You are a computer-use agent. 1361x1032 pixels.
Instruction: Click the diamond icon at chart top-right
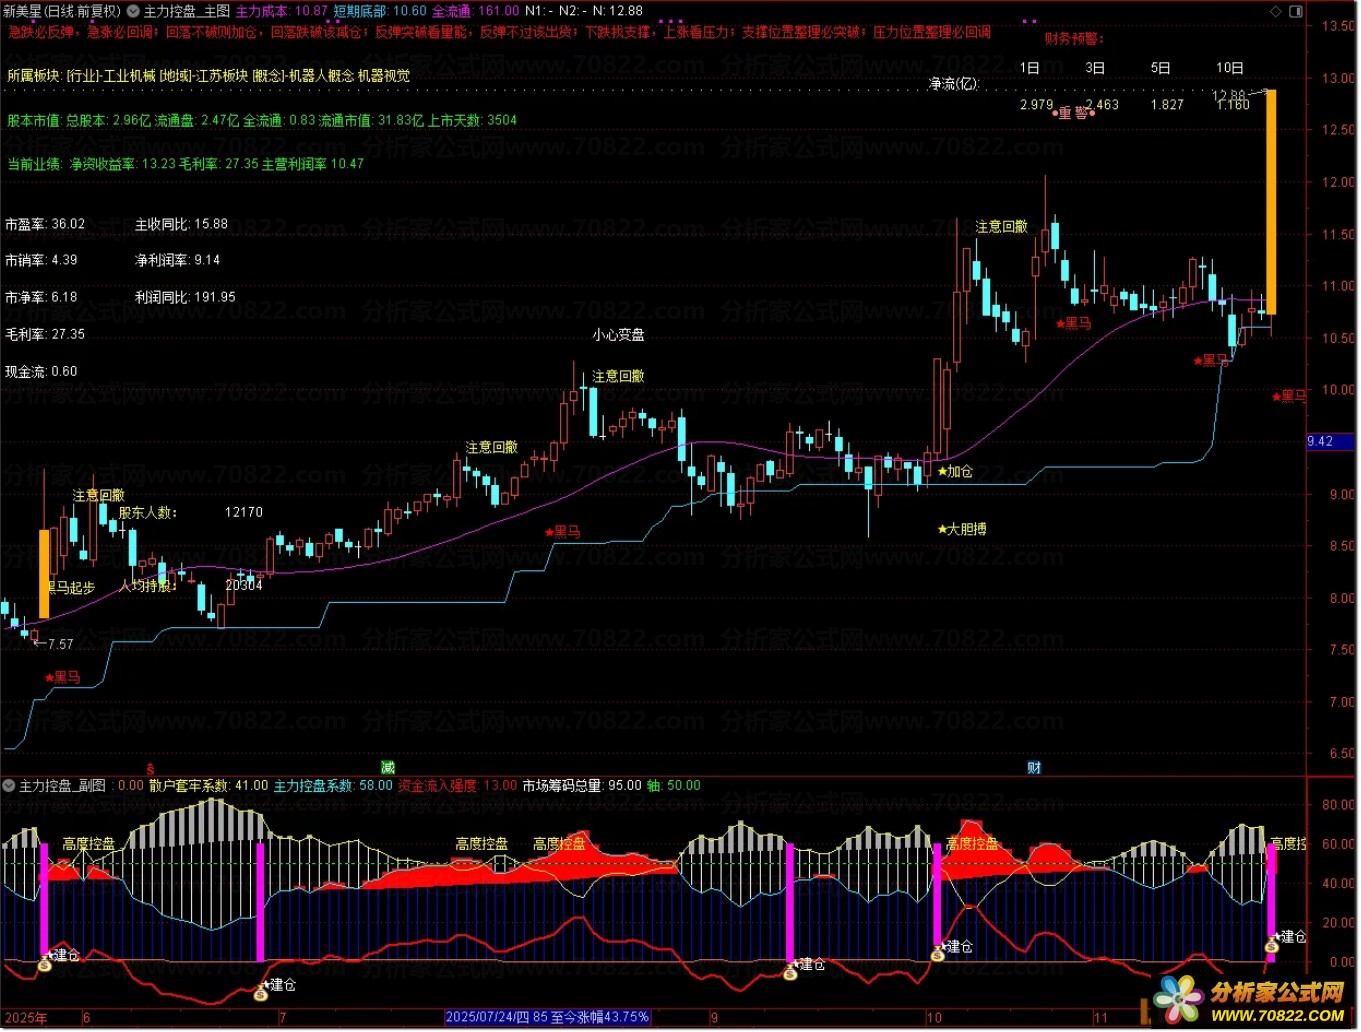pos(1275,11)
